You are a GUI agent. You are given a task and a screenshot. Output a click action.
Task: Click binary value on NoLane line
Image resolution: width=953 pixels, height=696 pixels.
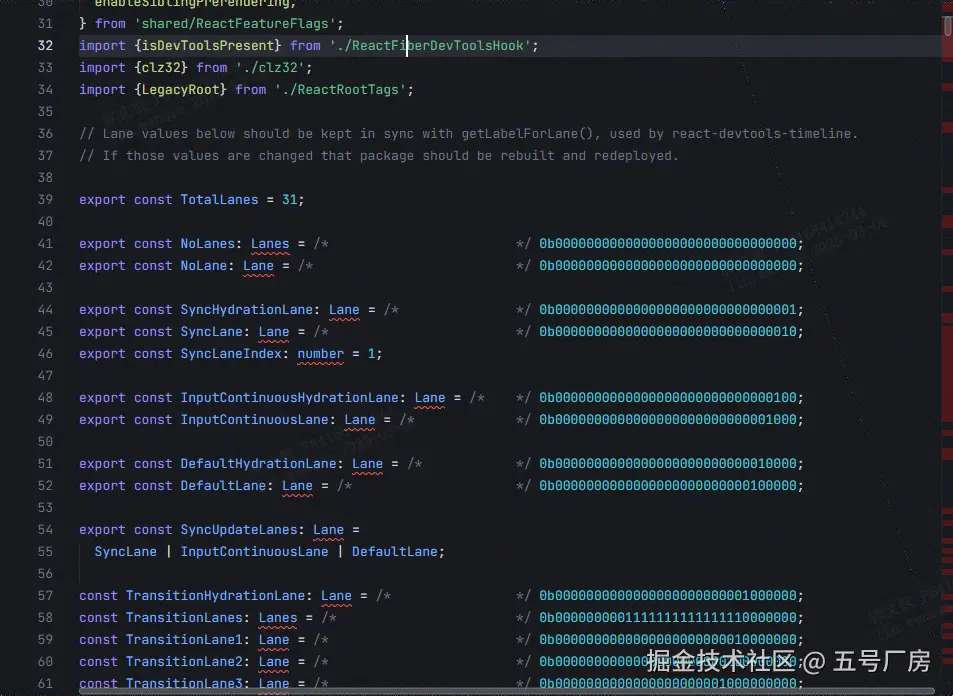668,266
